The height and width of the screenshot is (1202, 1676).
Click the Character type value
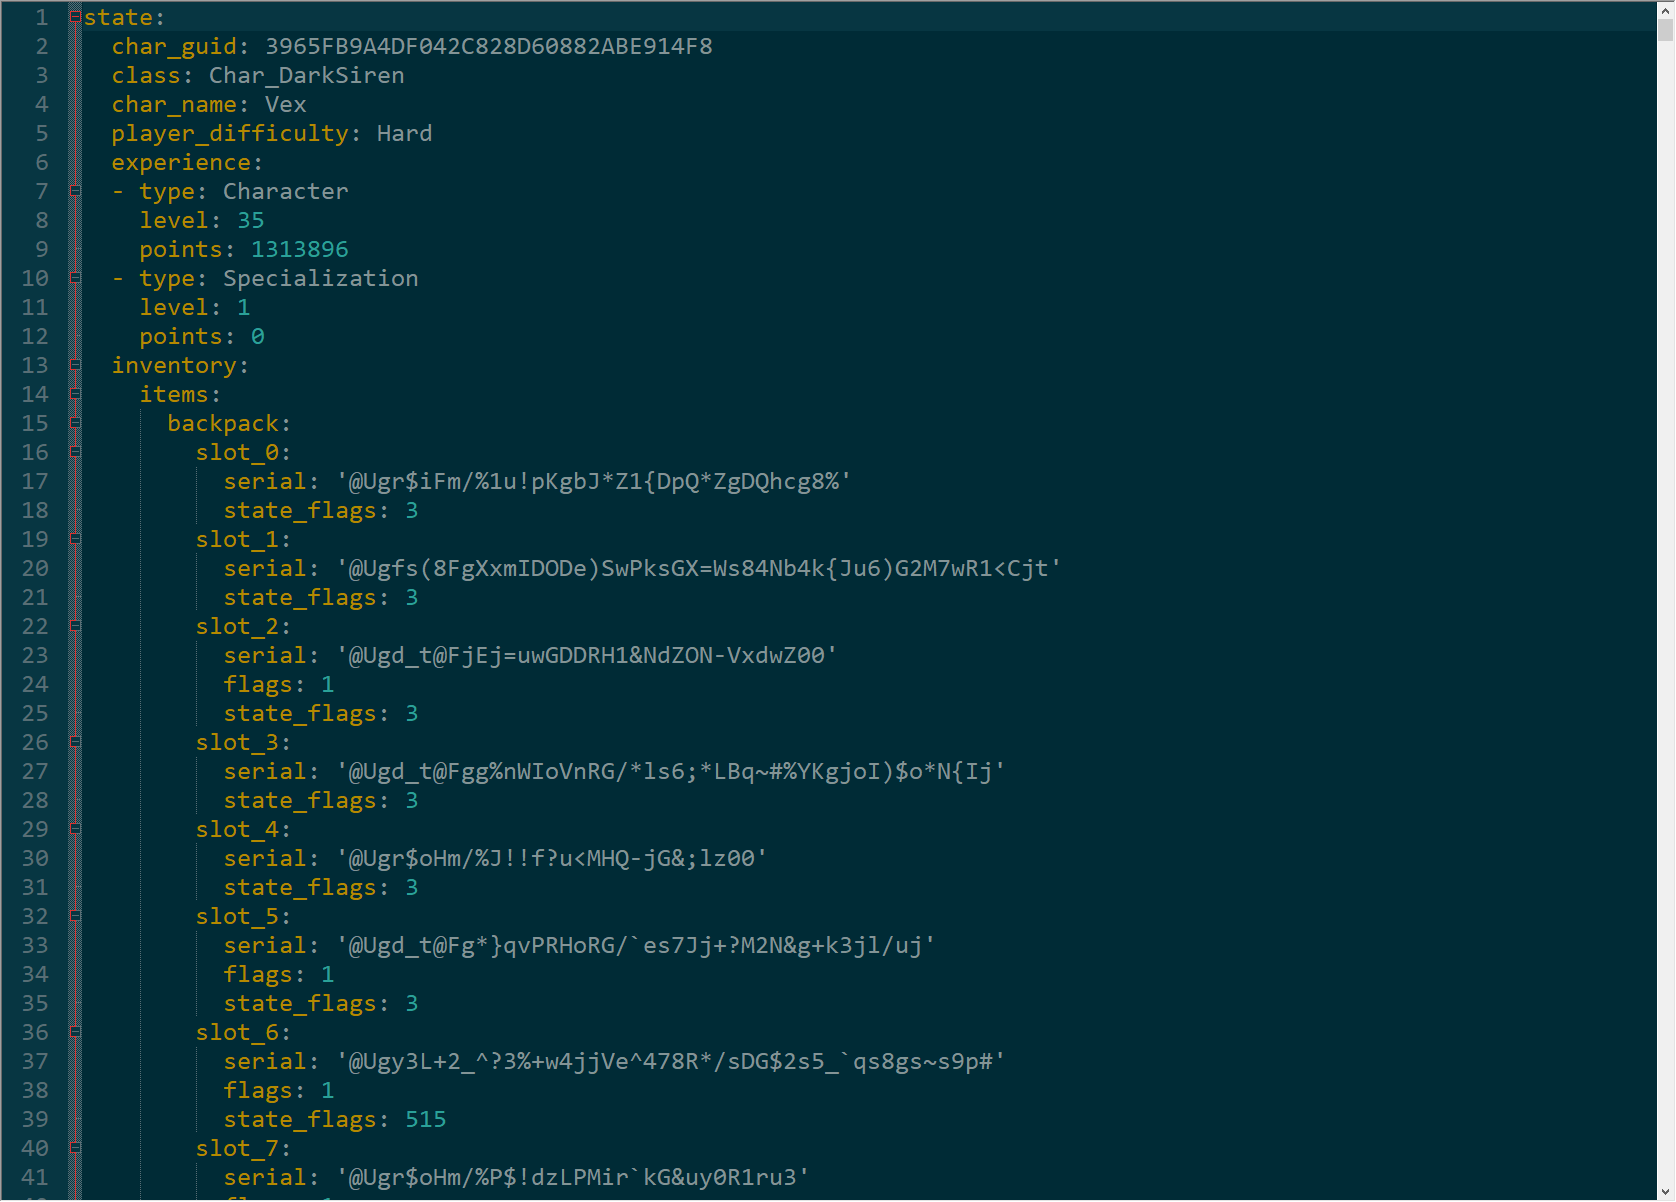(x=286, y=191)
